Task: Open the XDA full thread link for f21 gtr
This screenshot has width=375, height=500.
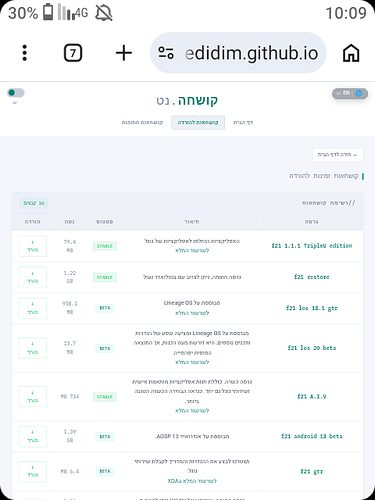Action: (192, 481)
